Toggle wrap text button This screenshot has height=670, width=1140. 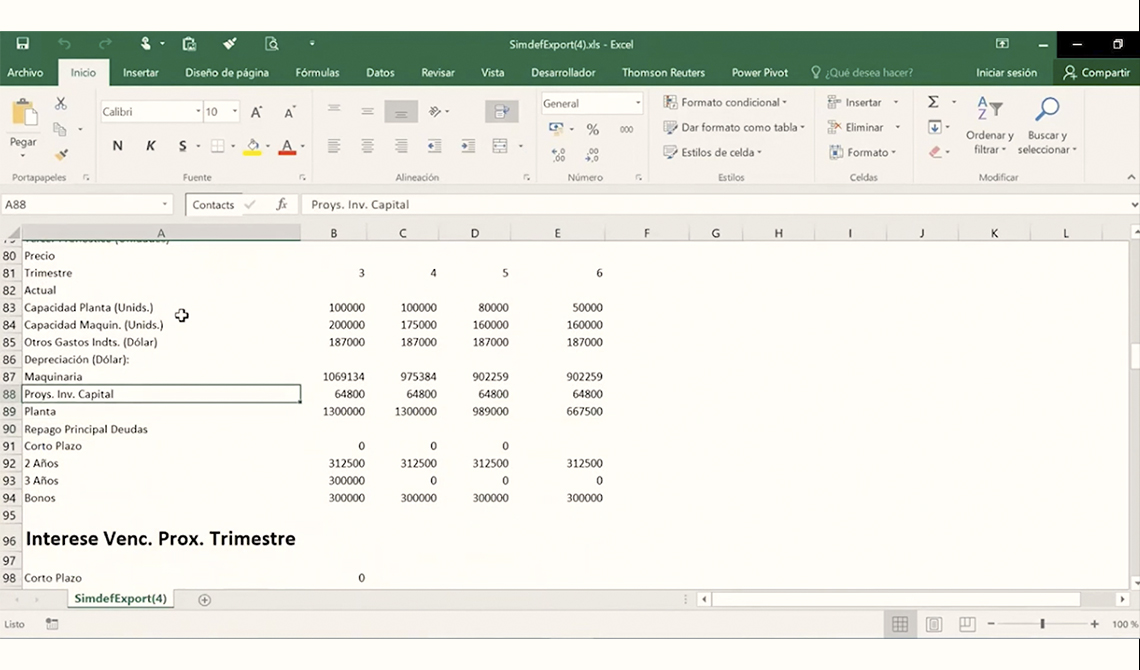click(x=502, y=111)
